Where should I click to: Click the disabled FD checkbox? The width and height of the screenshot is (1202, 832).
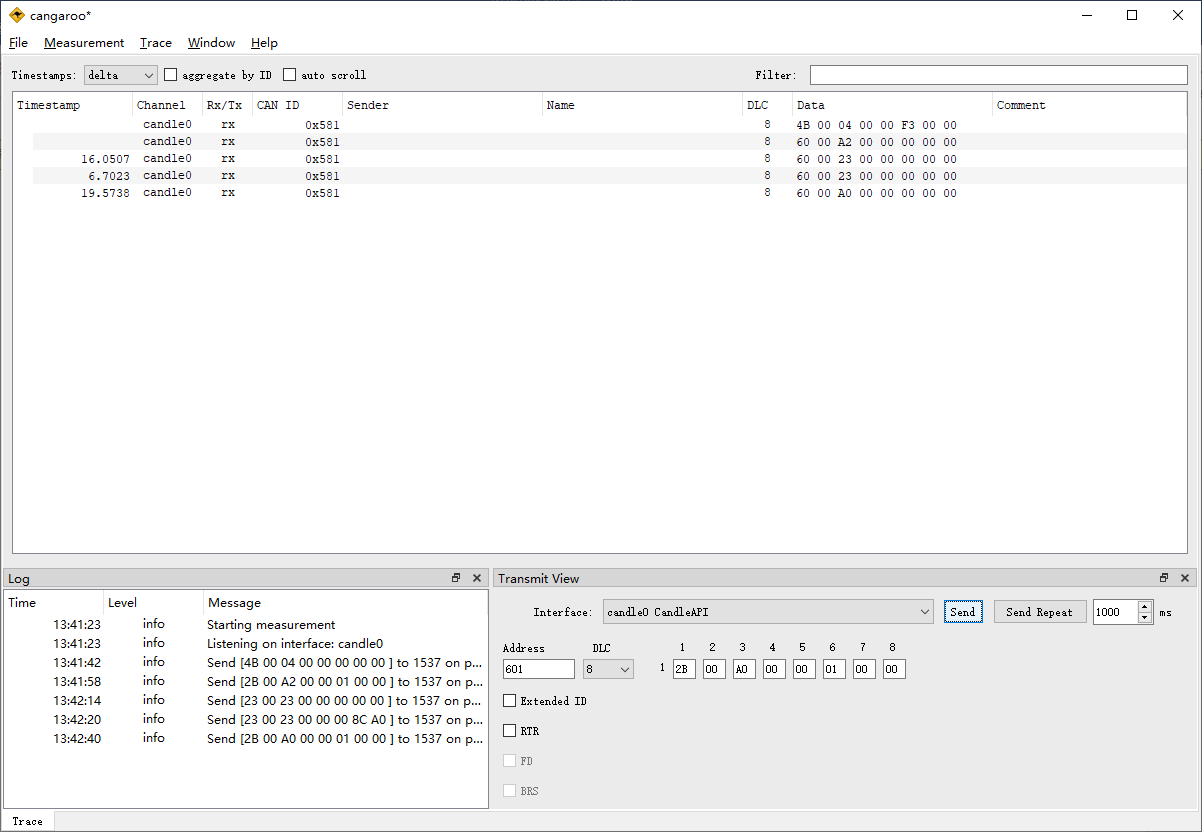point(518,761)
